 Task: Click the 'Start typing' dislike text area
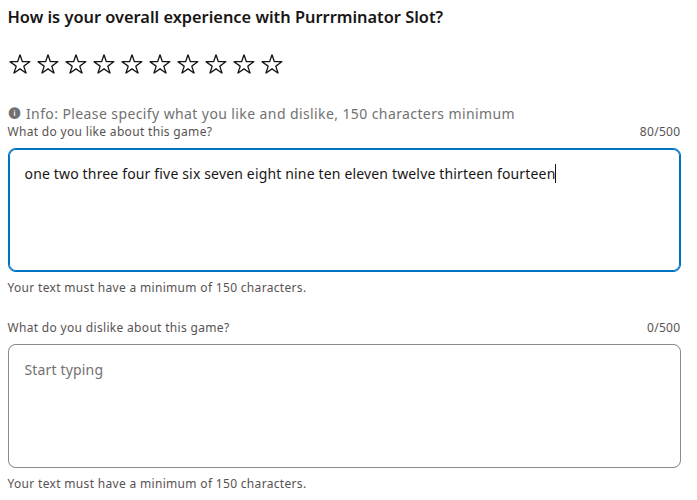click(x=344, y=405)
